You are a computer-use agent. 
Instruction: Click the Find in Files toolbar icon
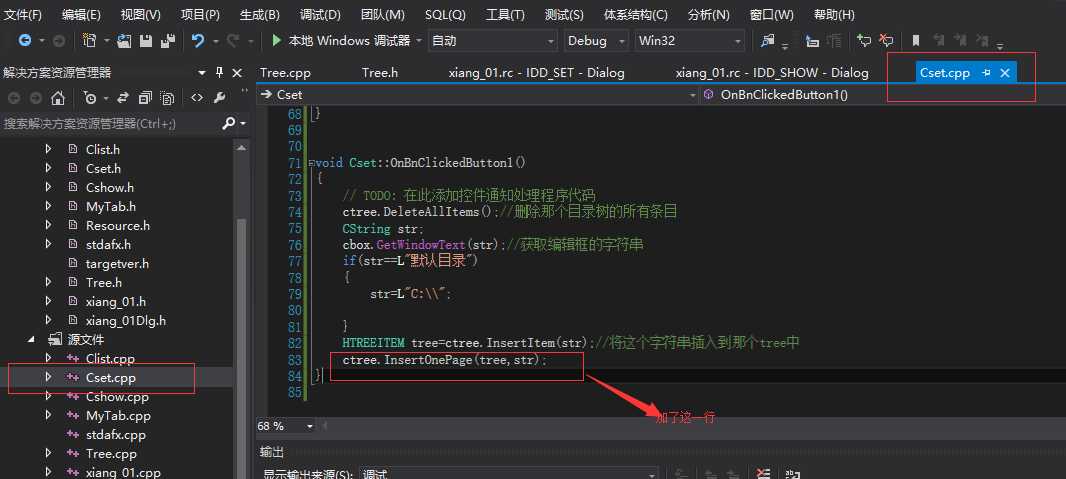click(x=768, y=41)
